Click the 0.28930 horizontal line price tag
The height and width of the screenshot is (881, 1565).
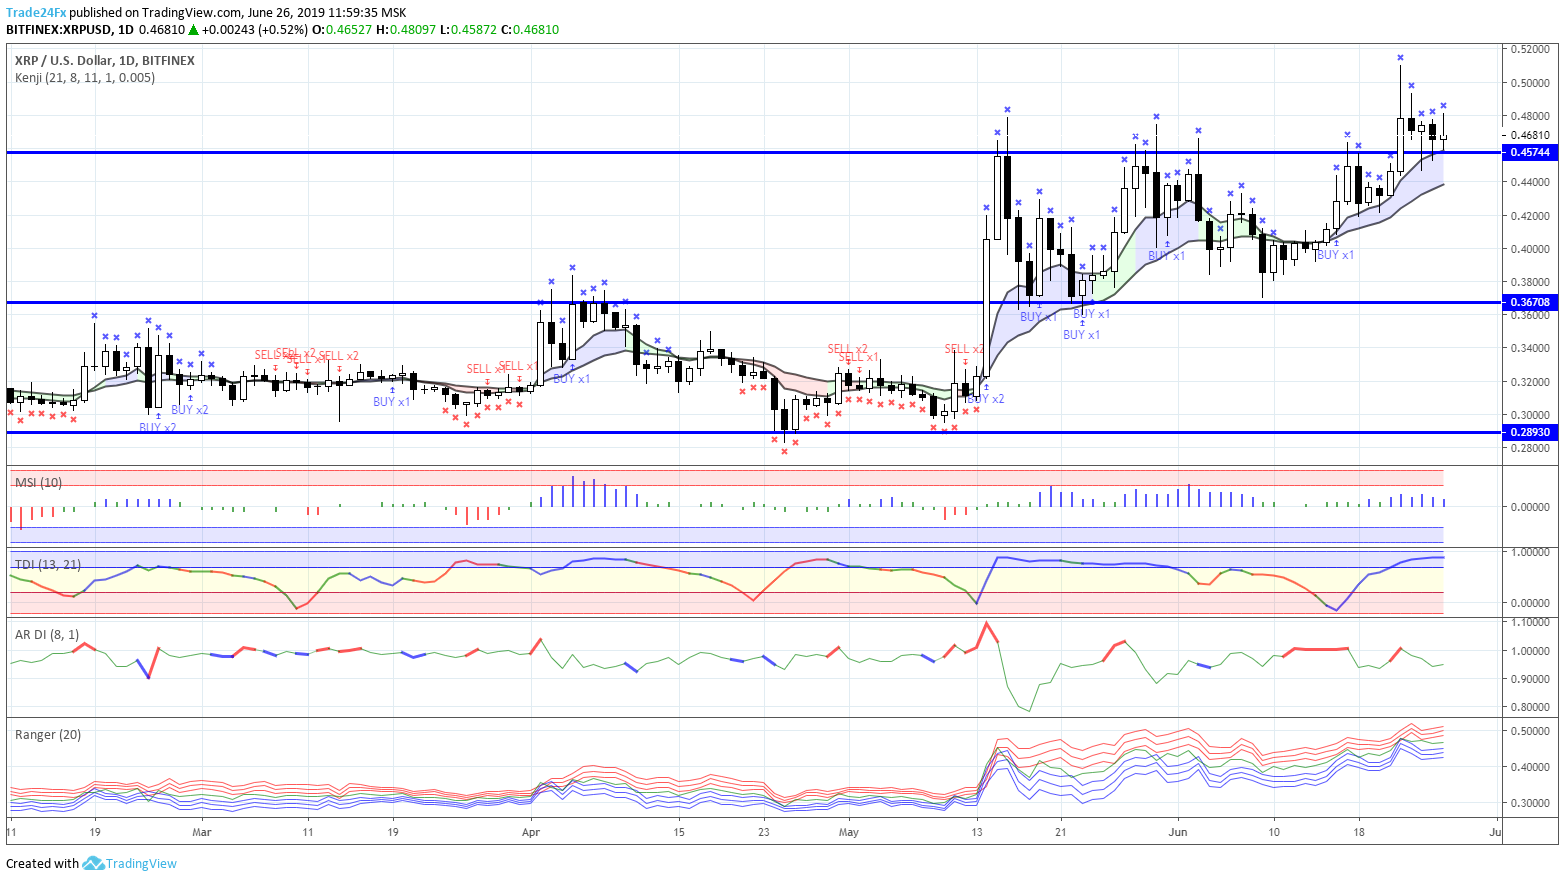[1530, 432]
